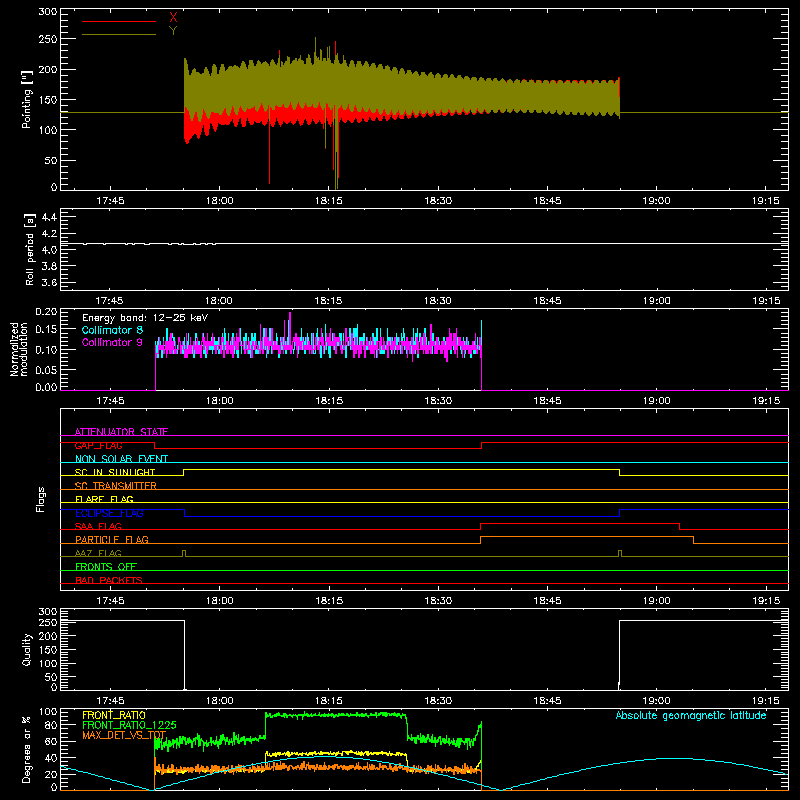This screenshot has height=800, width=800.
Task: Select 'Absolute geomagnetic latitude' label
Action: click(x=691, y=715)
